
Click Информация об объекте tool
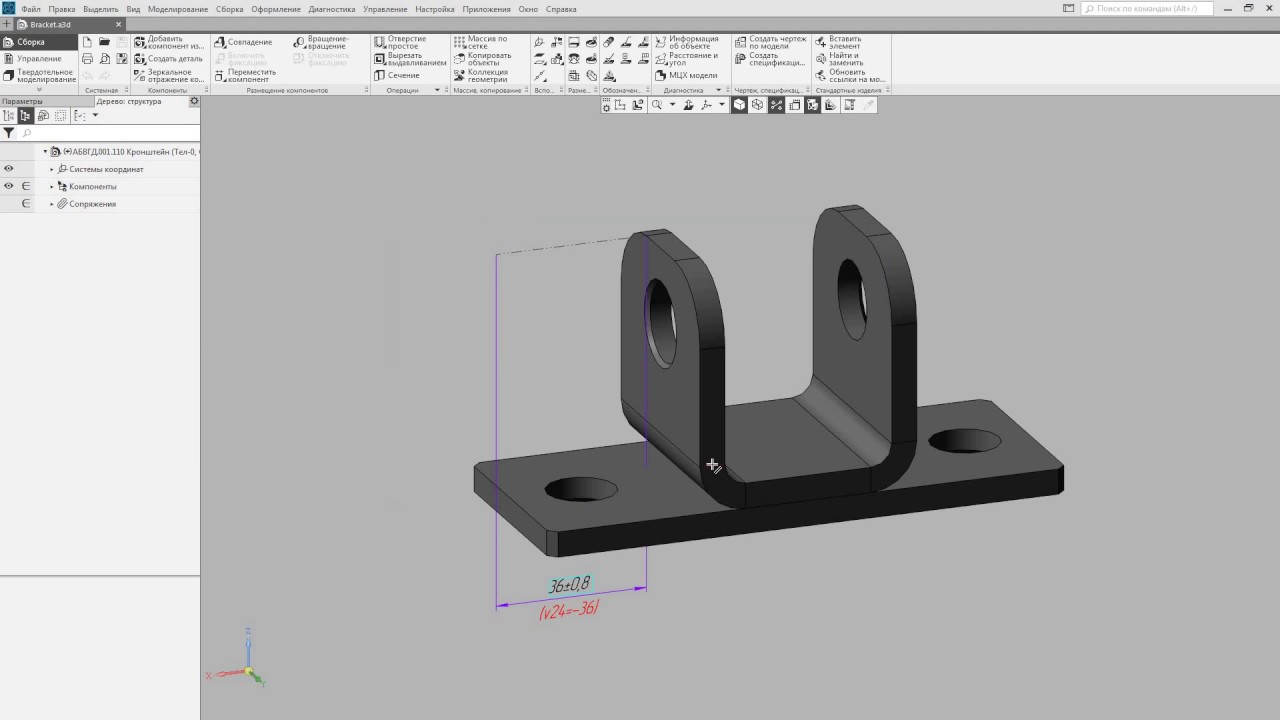coord(687,42)
